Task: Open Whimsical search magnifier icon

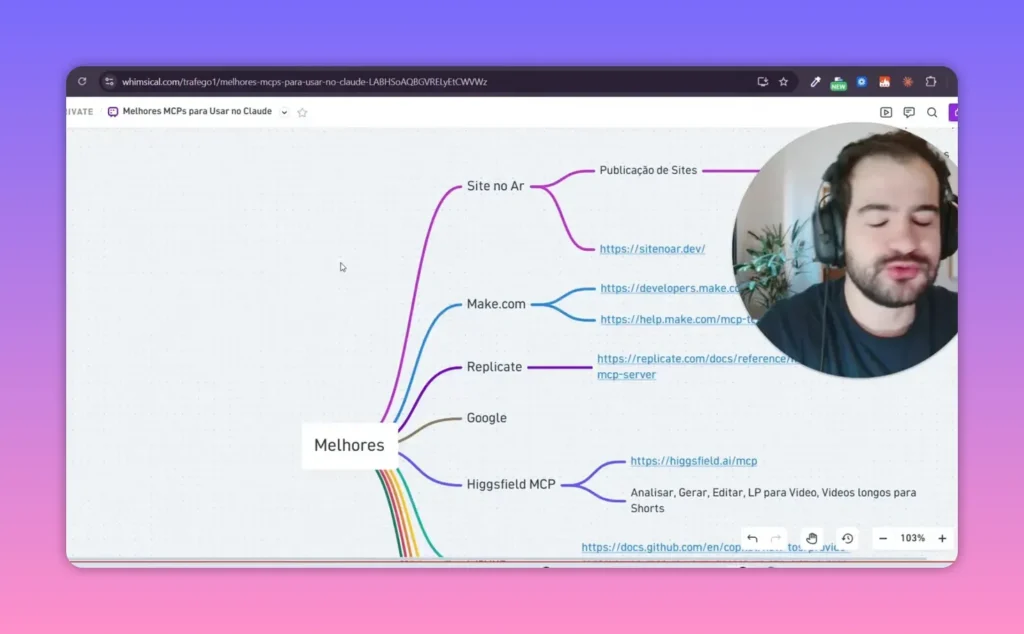Action: point(932,112)
